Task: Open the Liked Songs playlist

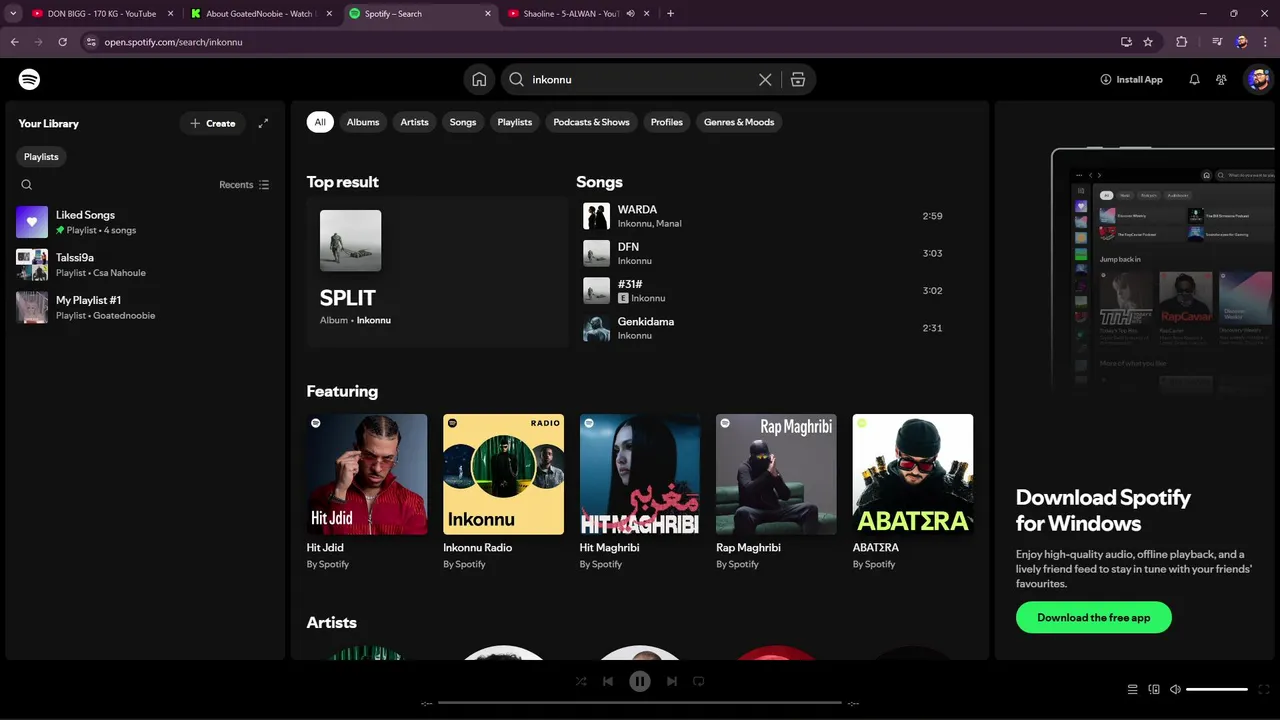Action: 145,222
